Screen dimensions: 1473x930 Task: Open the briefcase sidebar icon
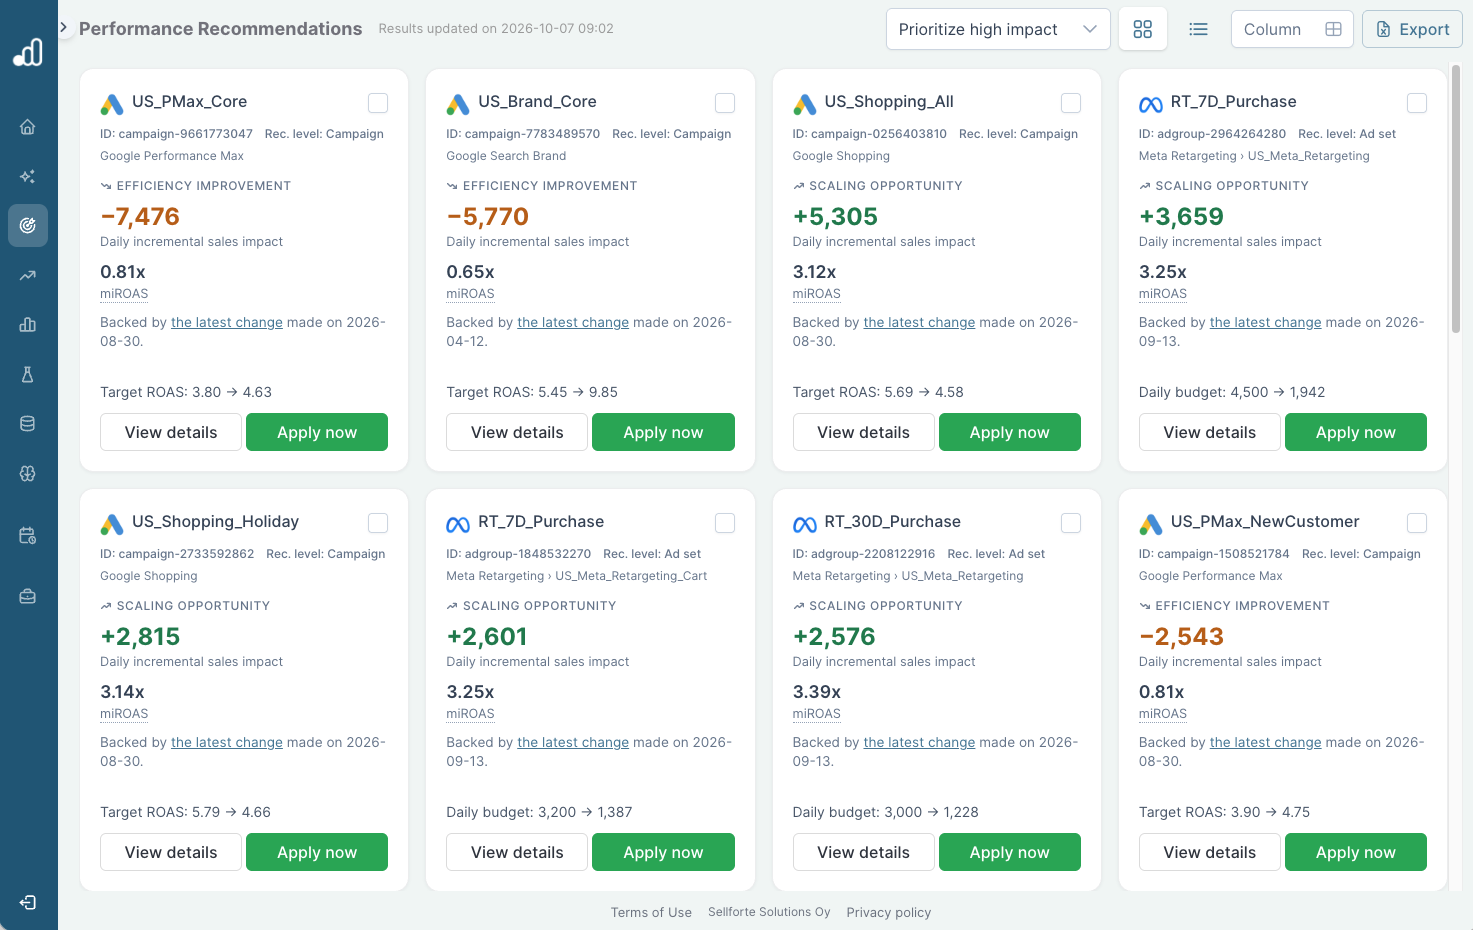click(x=28, y=597)
